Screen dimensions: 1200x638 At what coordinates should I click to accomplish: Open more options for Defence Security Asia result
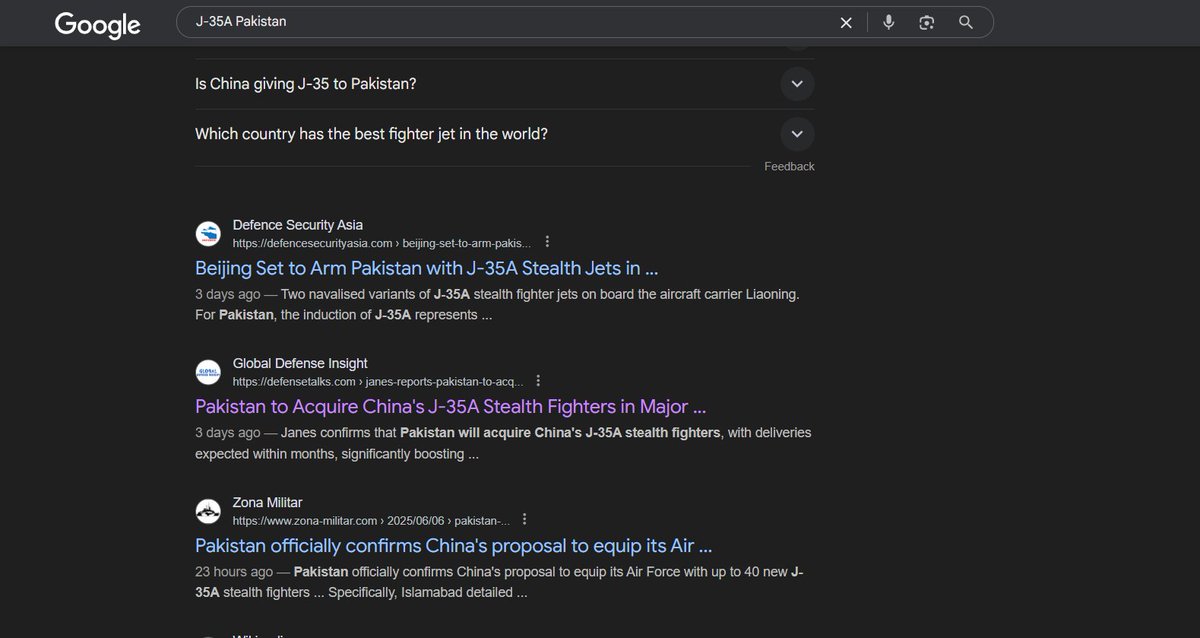coord(547,242)
